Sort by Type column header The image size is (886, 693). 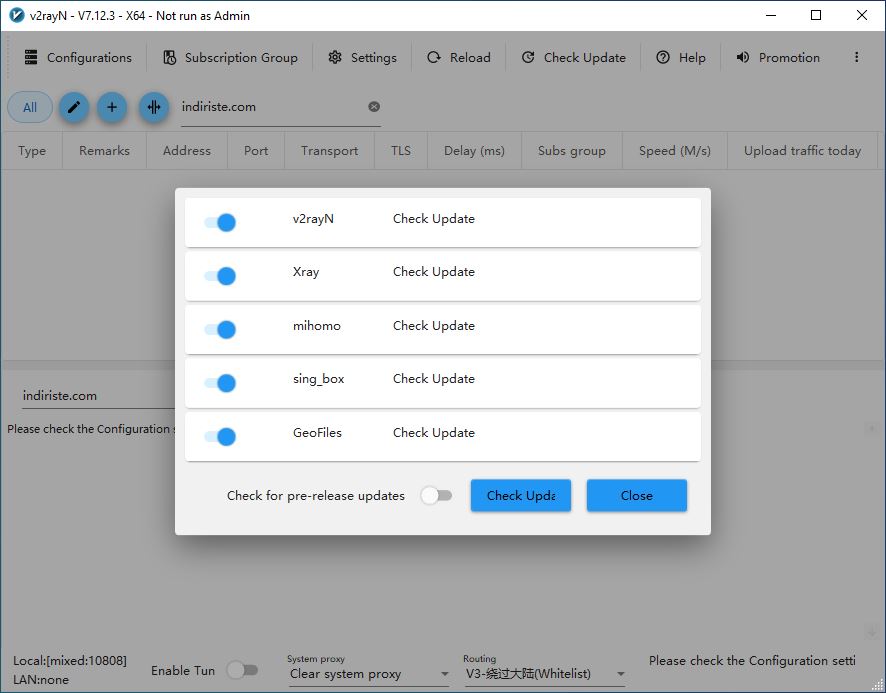click(32, 151)
